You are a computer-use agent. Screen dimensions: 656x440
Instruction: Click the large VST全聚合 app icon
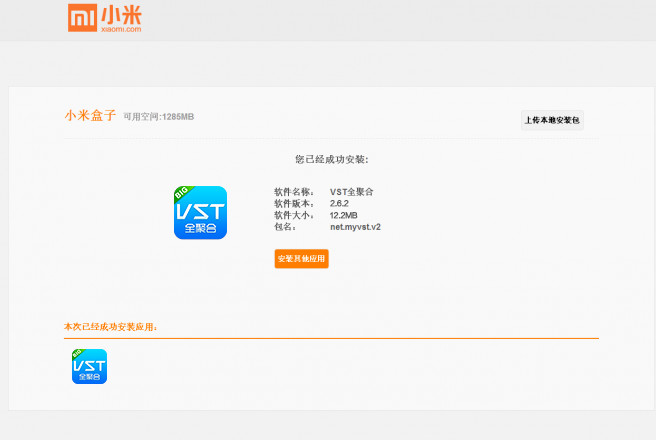[200, 213]
